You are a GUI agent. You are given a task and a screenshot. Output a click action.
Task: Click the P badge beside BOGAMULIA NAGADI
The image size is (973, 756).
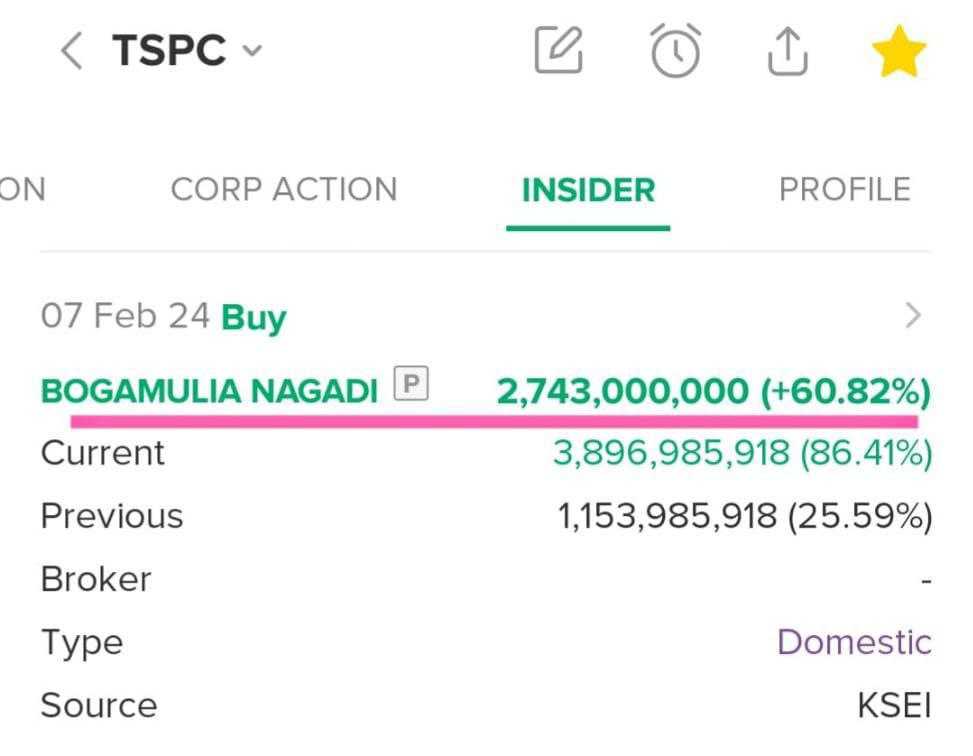click(x=411, y=383)
